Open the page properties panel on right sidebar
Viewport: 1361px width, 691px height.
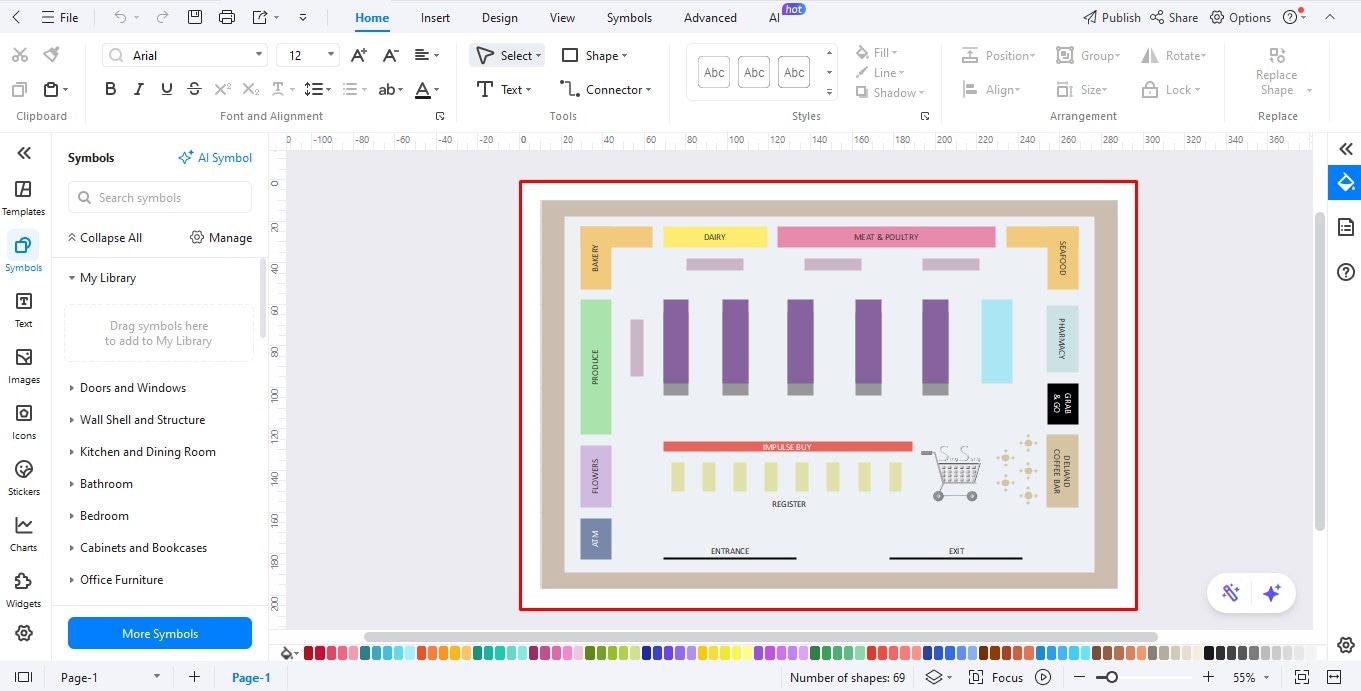(x=1346, y=227)
